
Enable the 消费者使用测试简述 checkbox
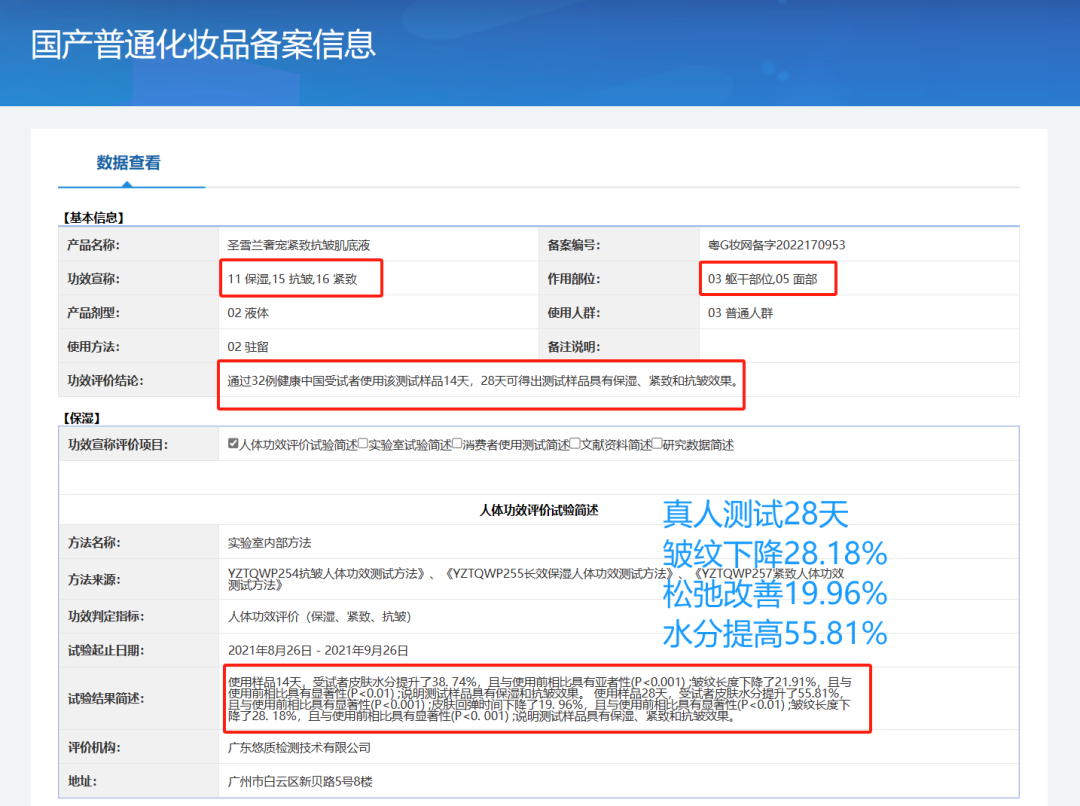[457, 444]
